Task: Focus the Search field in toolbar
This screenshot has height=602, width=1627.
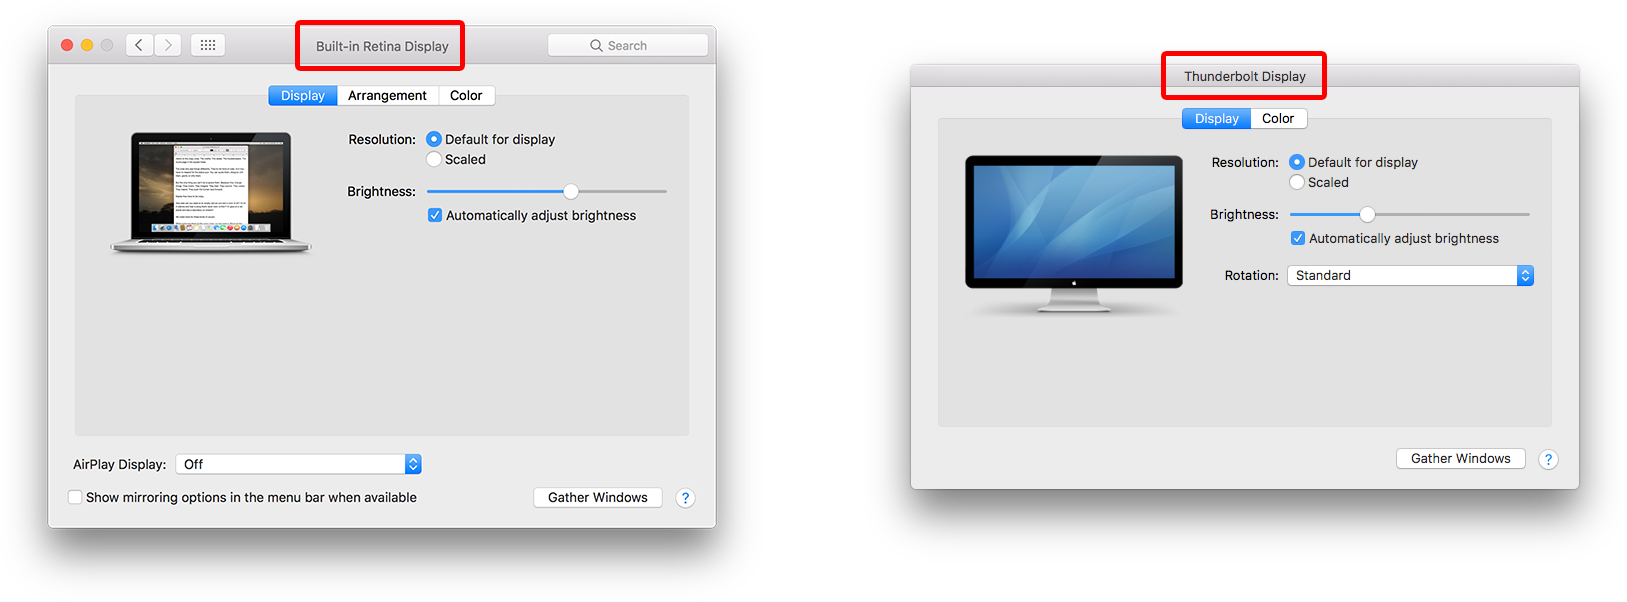Action: tap(628, 46)
